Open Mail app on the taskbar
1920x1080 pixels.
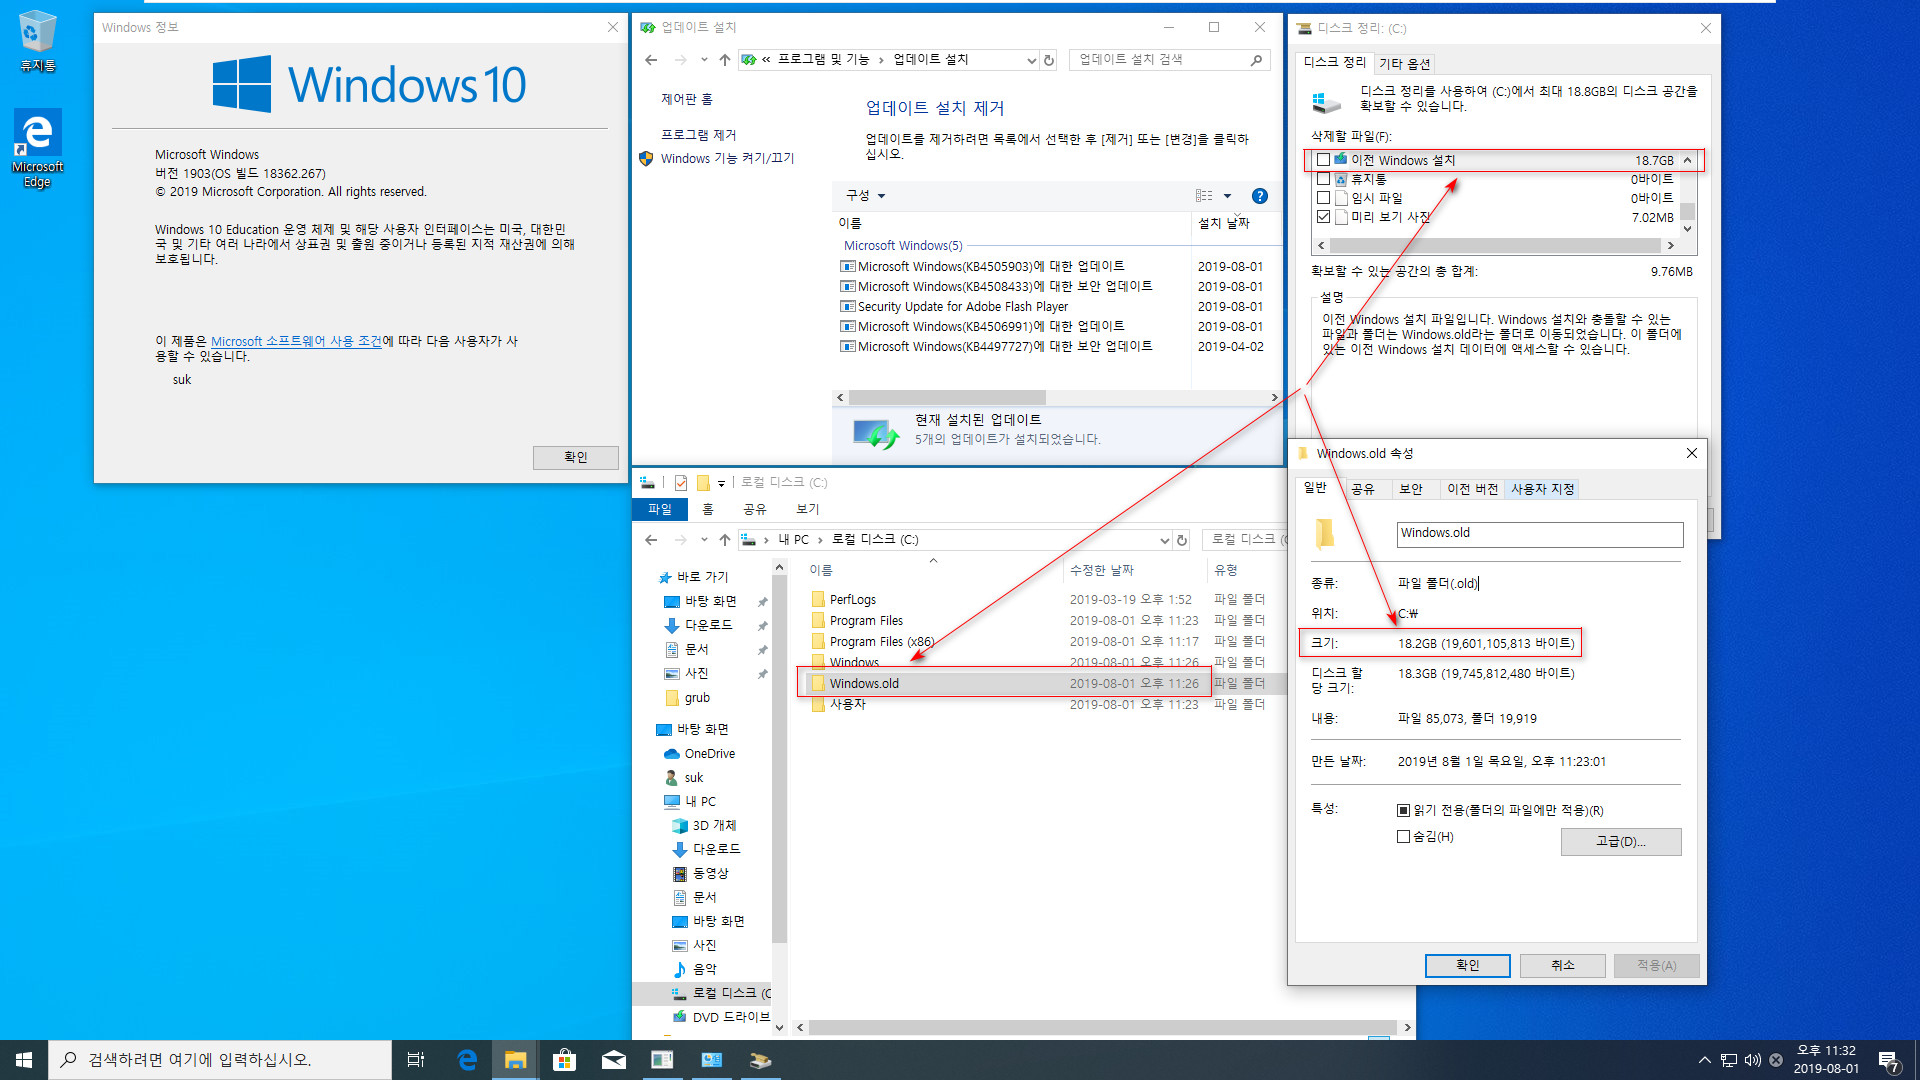[613, 1060]
